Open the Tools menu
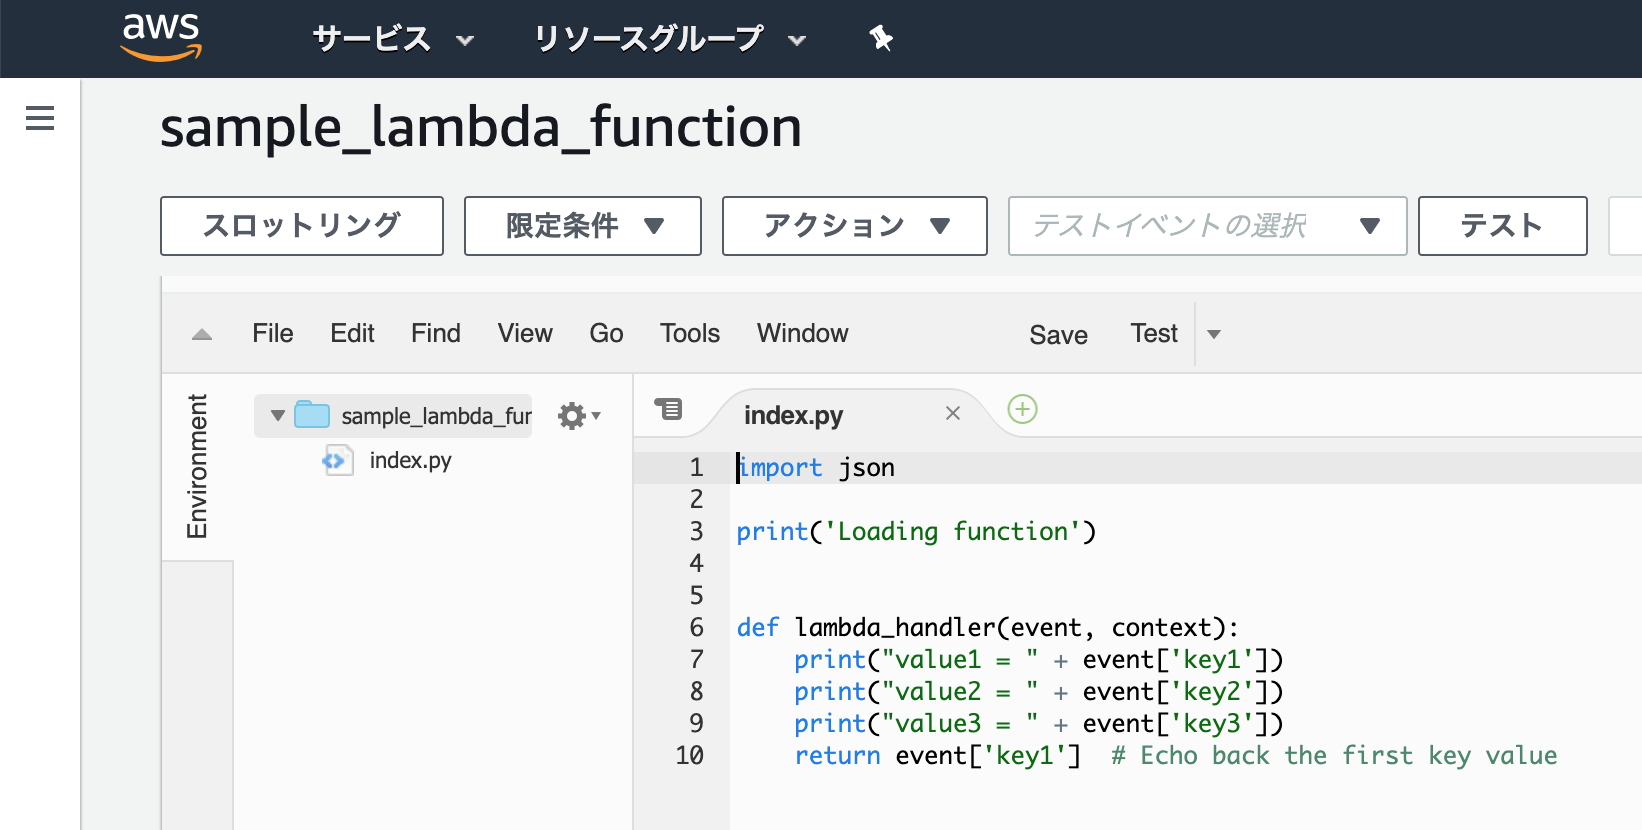The image size is (1642, 830). tap(690, 333)
